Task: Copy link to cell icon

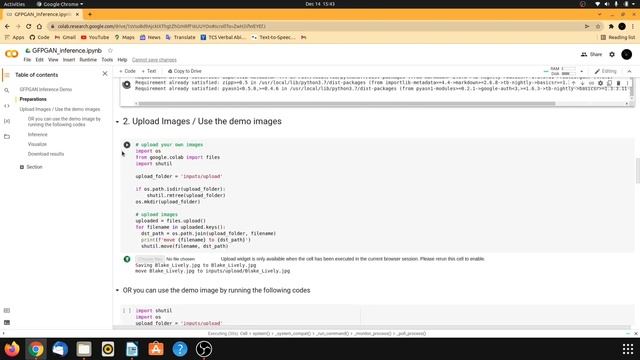Action: (x=591, y=83)
